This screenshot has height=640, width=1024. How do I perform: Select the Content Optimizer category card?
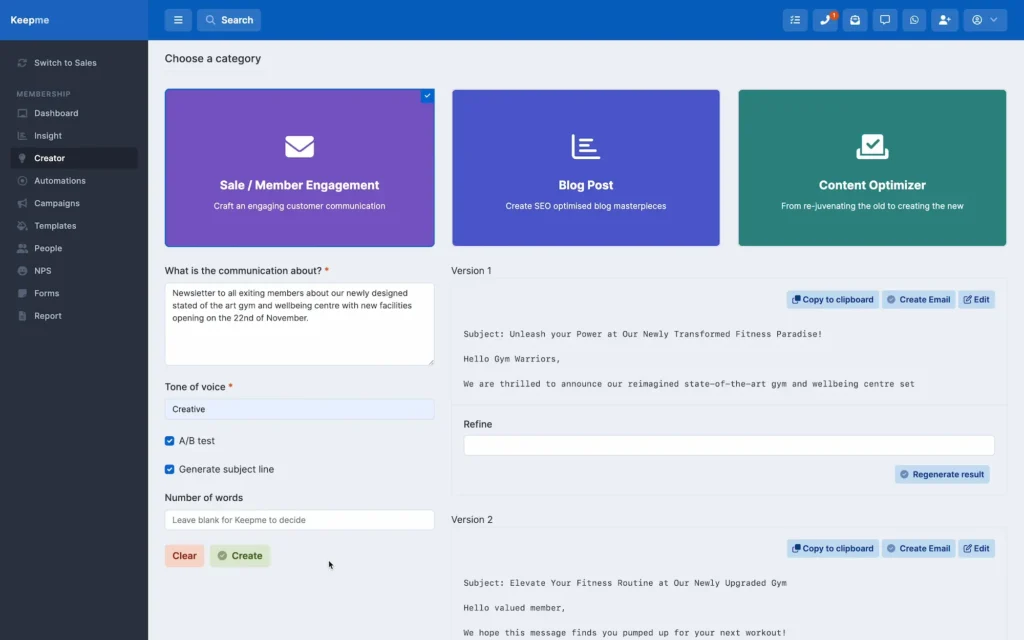coord(872,168)
